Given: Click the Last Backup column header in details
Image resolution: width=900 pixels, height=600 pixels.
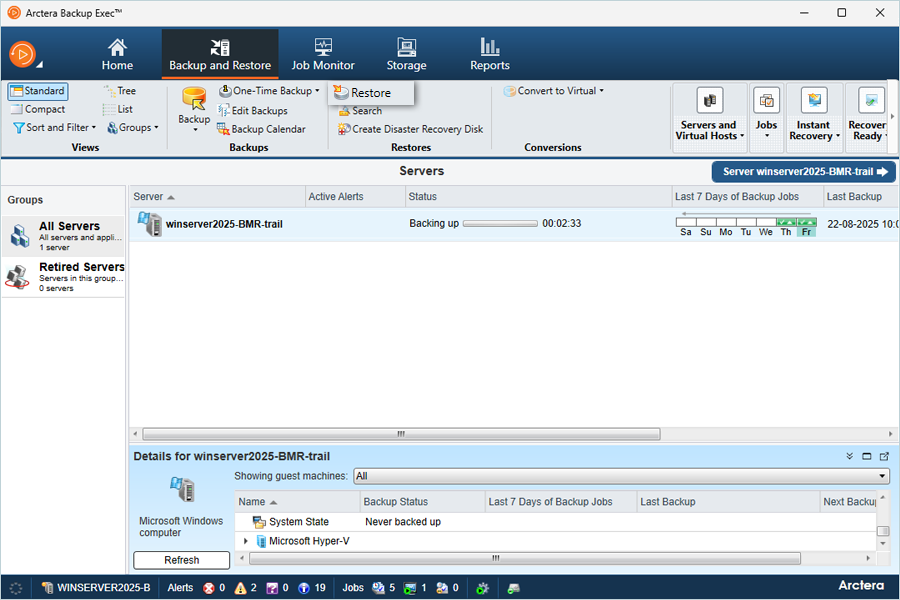Looking at the screenshot, I should pyautogui.click(x=728, y=501).
